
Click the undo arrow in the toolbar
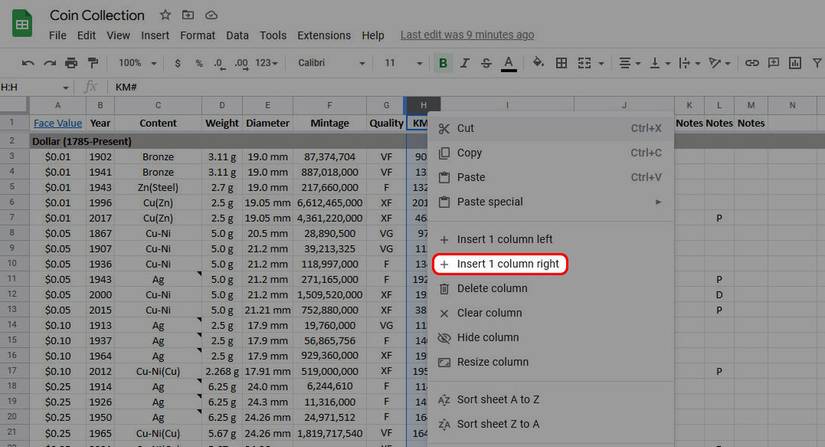[28, 63]
